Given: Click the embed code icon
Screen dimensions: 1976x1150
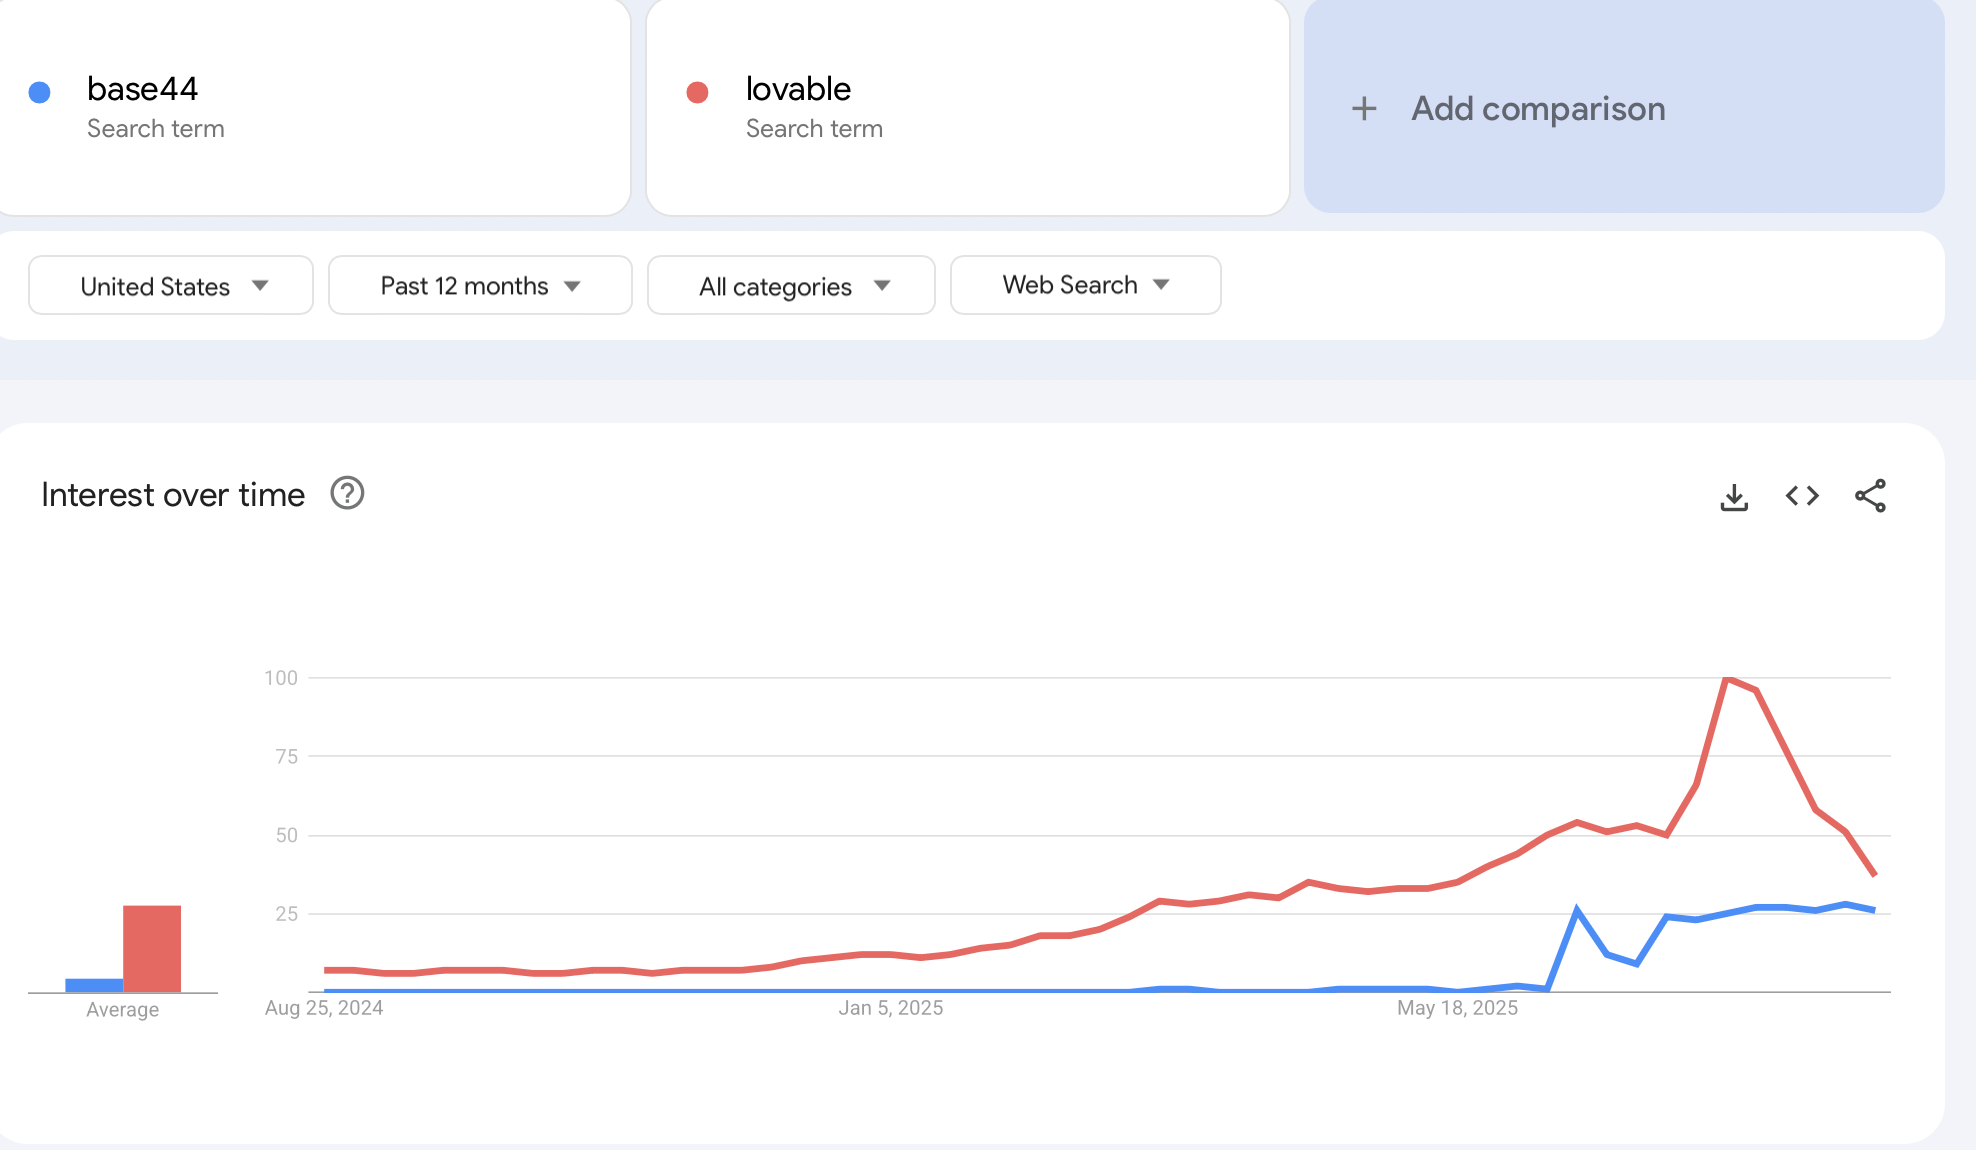Looking at the screenshot, I should click(1802, 496).
